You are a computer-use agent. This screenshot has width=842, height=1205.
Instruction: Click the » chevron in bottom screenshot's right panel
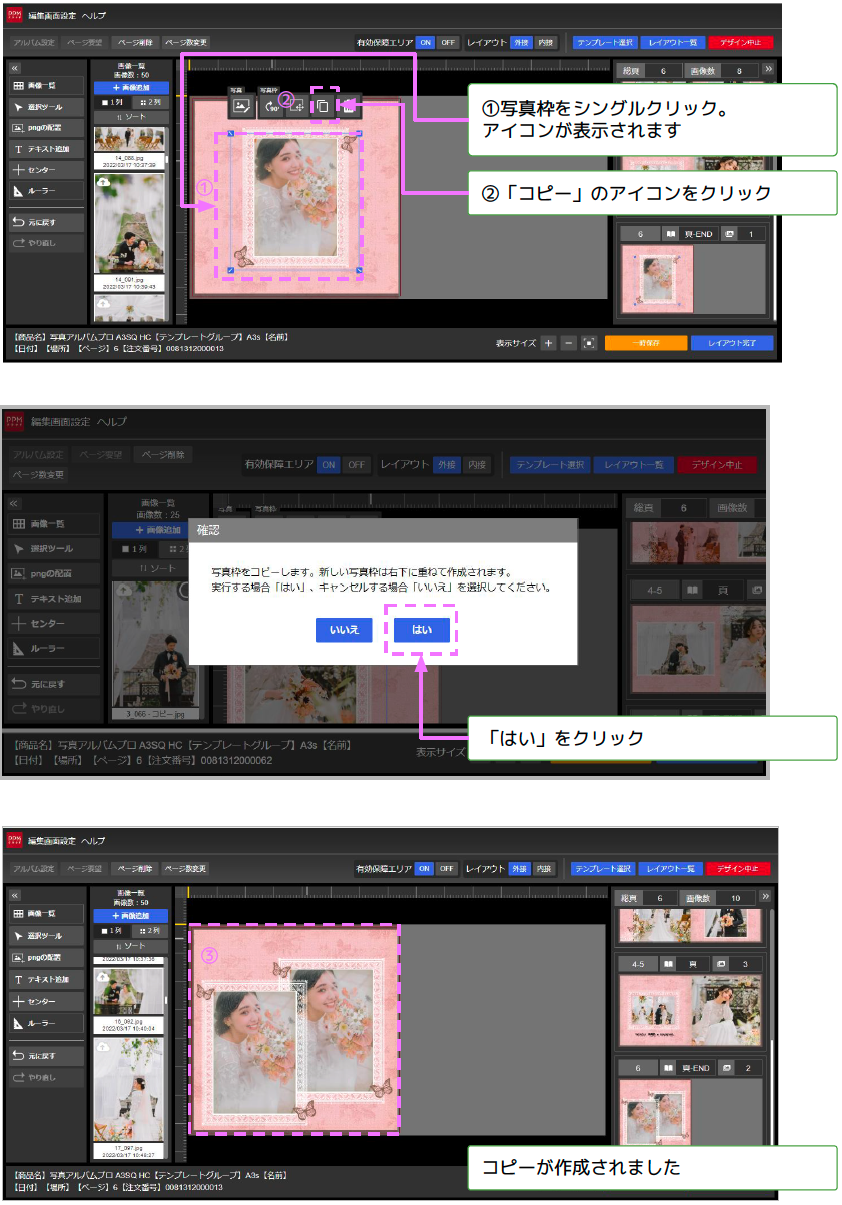point(766,897)
